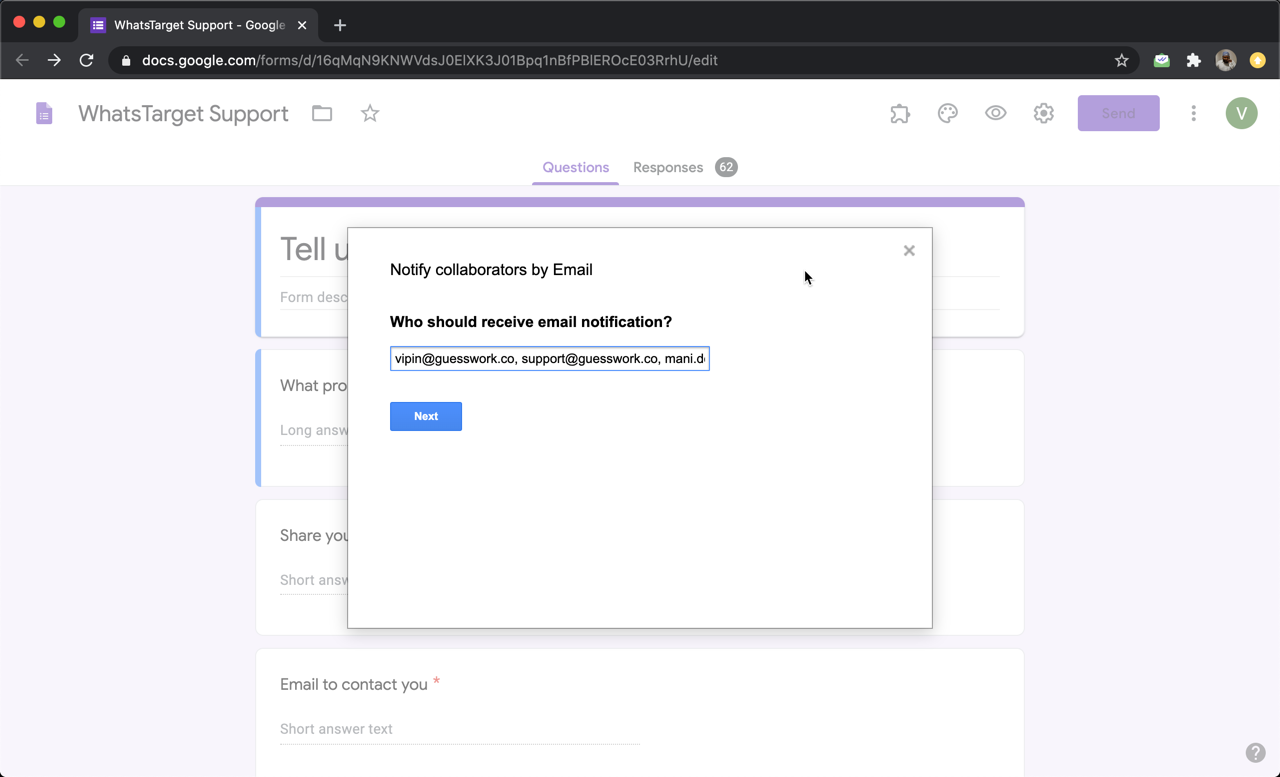Open the three-dot More options menu

click(1193, 113)
